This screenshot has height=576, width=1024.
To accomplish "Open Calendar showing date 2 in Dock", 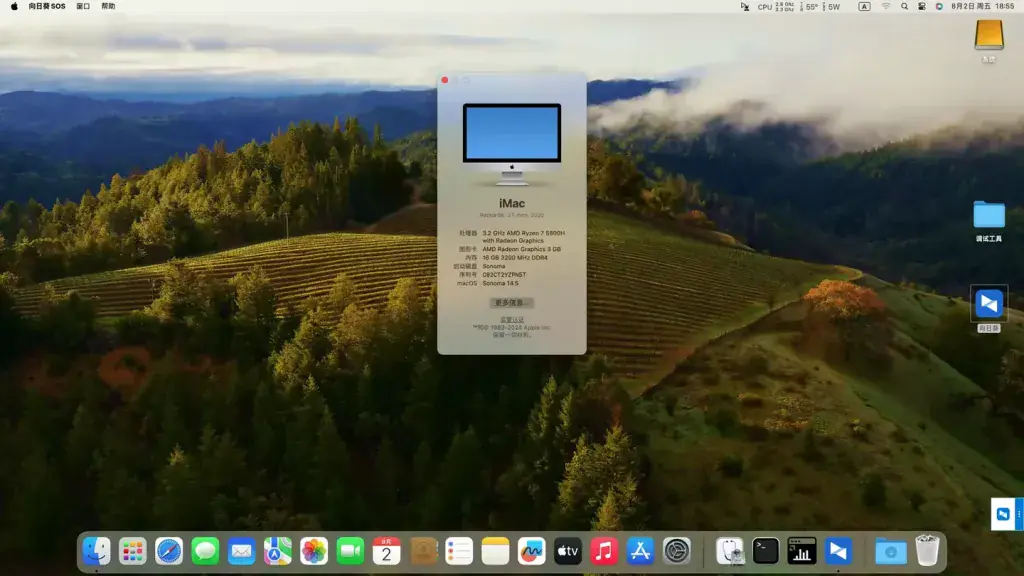I will point(387,551).
